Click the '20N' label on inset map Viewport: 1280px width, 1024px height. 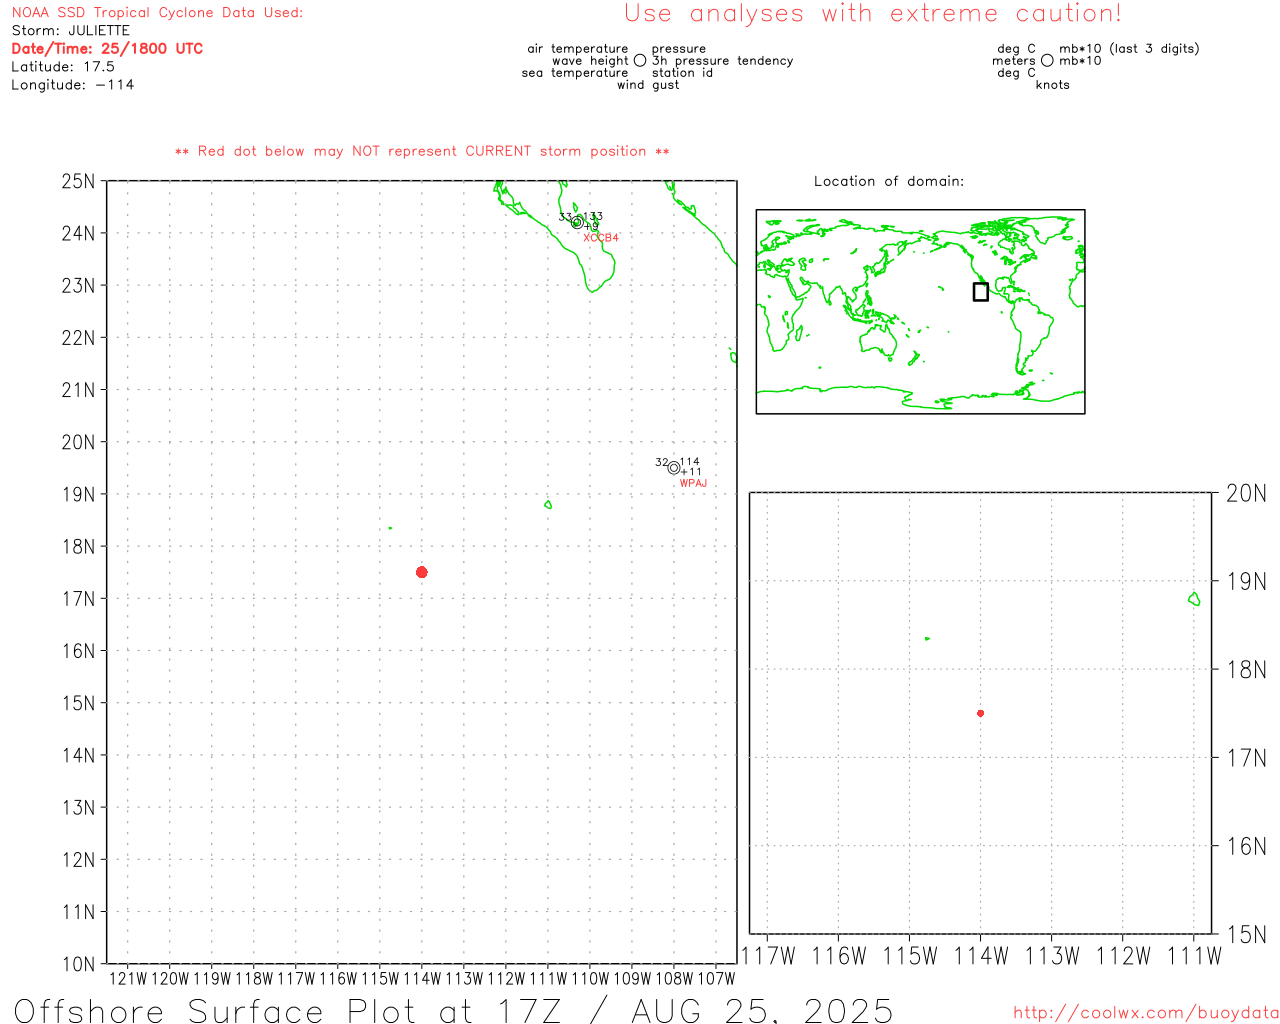click(x=1246, y=493)
